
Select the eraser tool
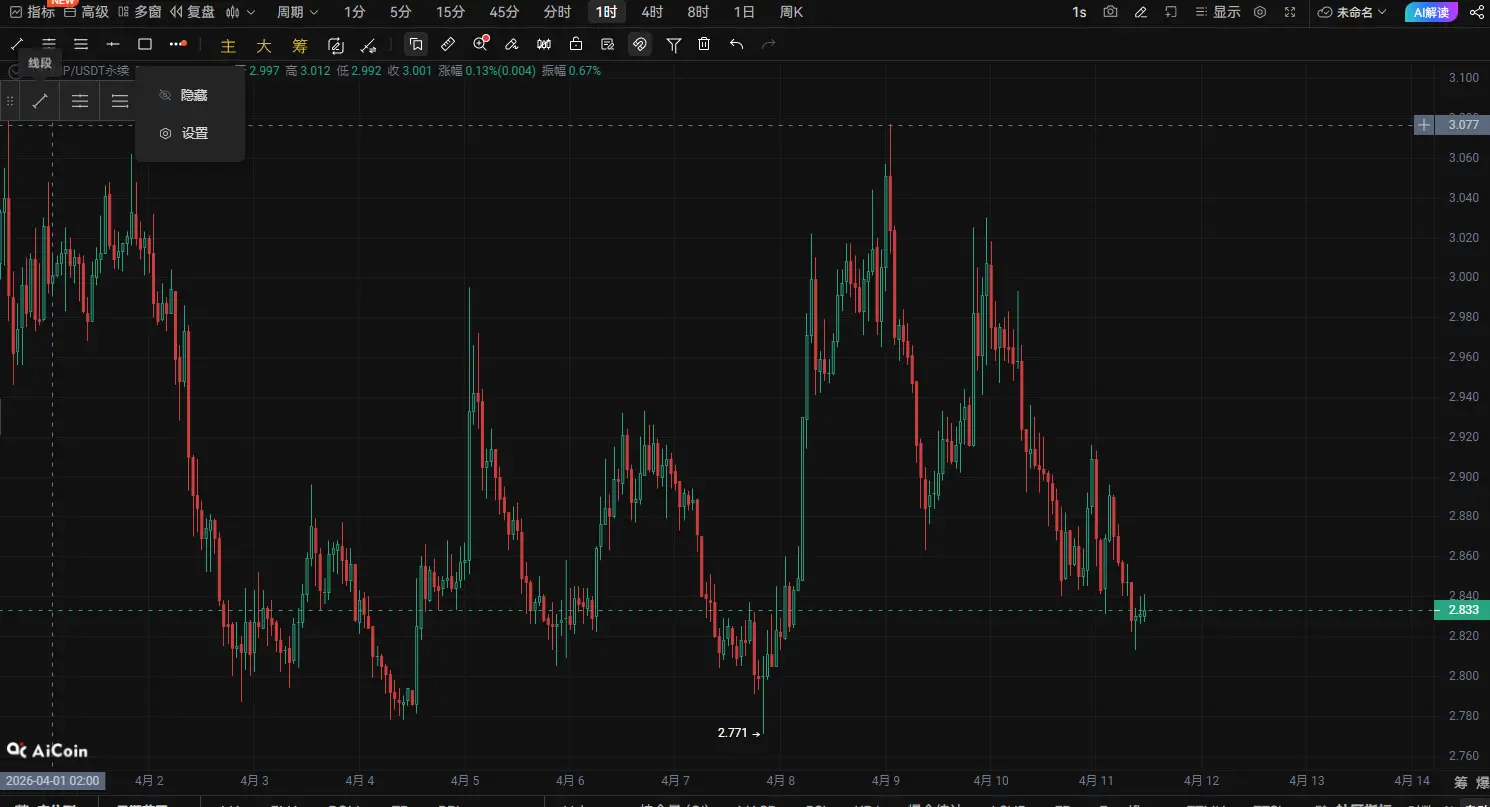click(x=512, y=44)
